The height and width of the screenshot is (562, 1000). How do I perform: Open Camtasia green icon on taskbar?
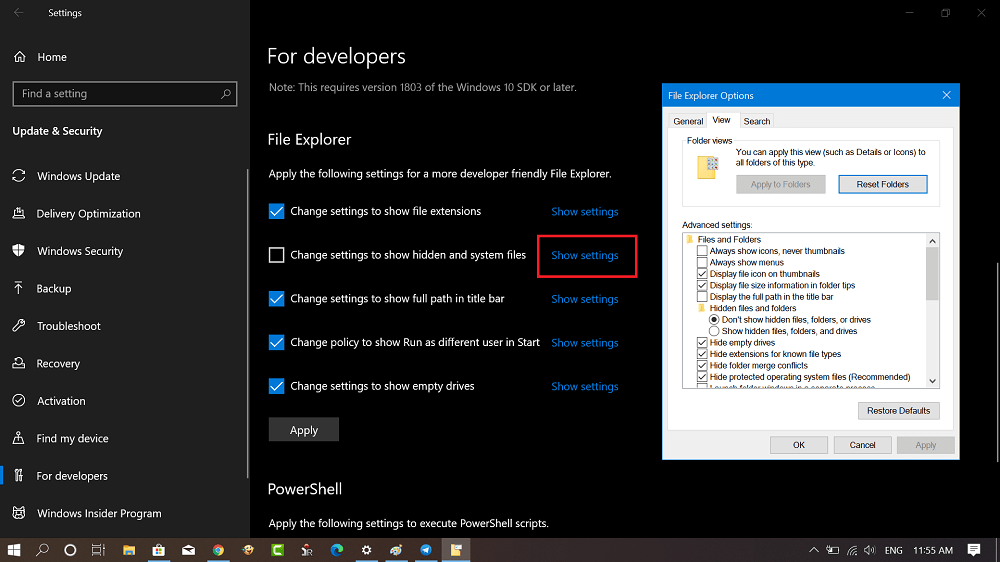point(277,550)
